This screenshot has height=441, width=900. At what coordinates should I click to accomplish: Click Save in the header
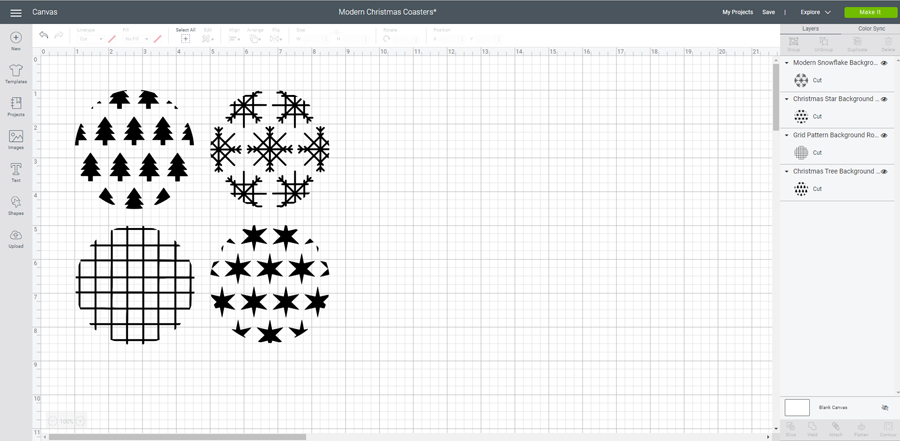point(769,12)
